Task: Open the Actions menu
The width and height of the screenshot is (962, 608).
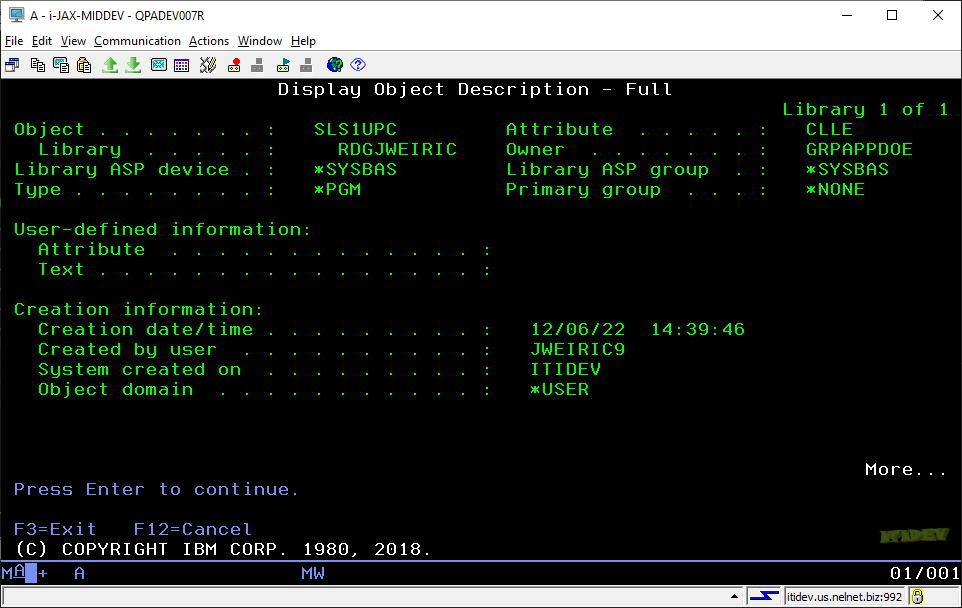Action: [x=208, y=41]
